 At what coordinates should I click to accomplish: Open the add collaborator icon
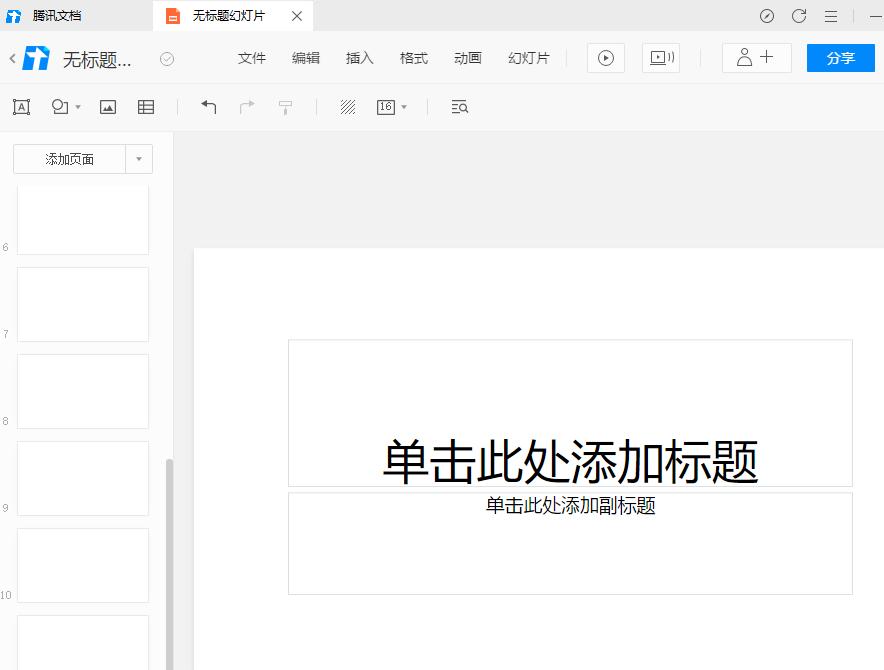(756, 58)
